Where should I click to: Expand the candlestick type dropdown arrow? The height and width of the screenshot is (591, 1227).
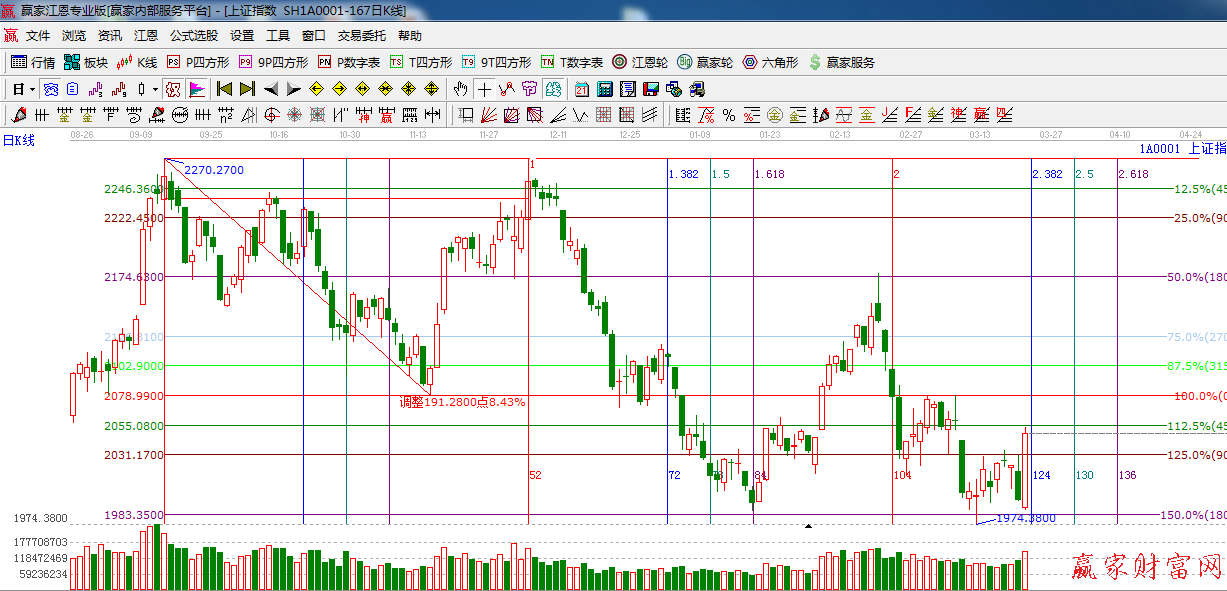155,89
